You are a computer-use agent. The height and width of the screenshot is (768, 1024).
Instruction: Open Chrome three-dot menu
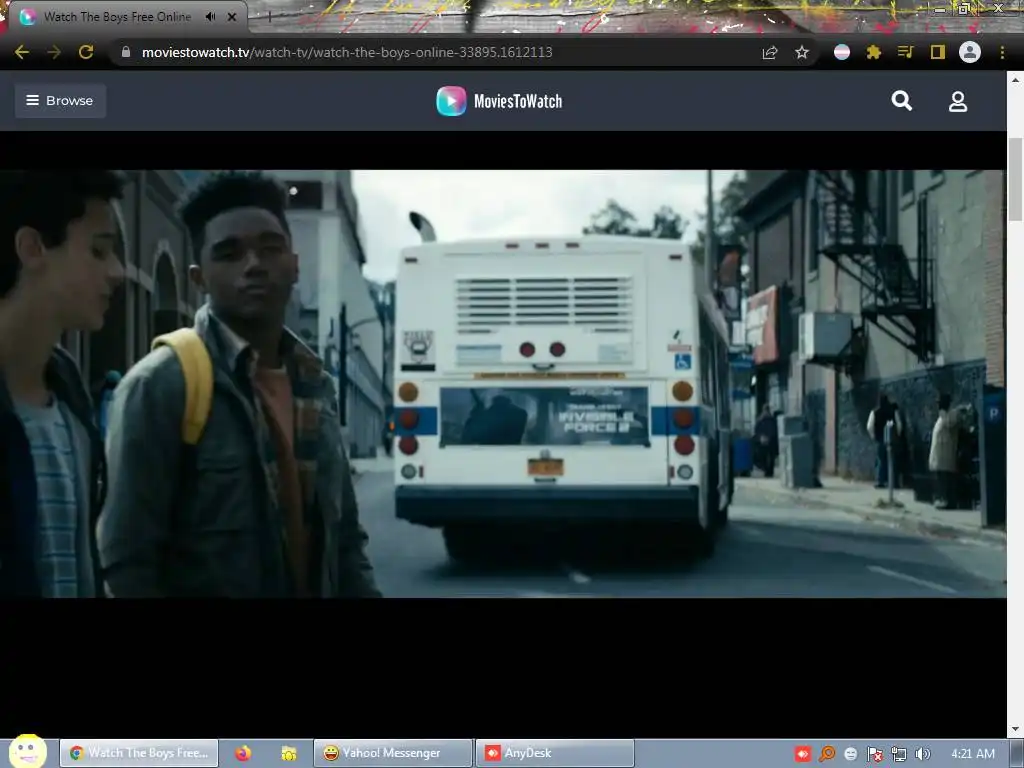[x=1002, y=52]
